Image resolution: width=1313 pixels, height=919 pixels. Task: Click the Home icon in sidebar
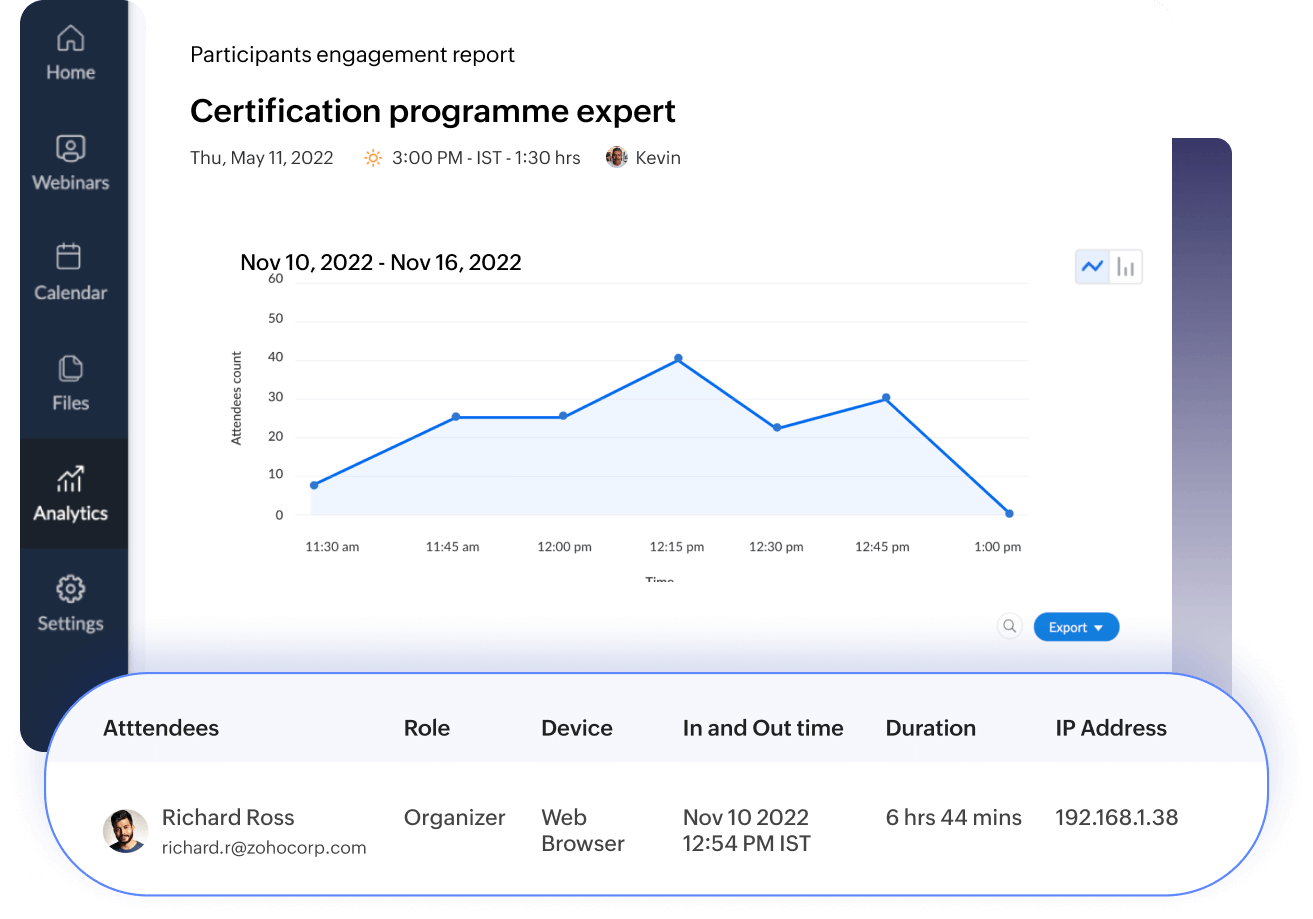coord(70,39)
